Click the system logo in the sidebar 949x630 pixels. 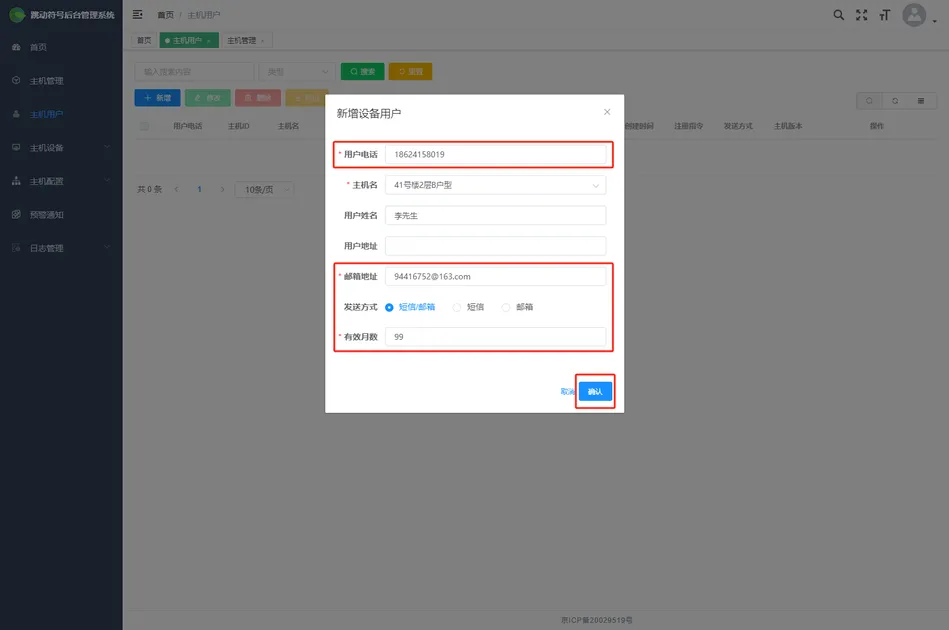(17, 15)
